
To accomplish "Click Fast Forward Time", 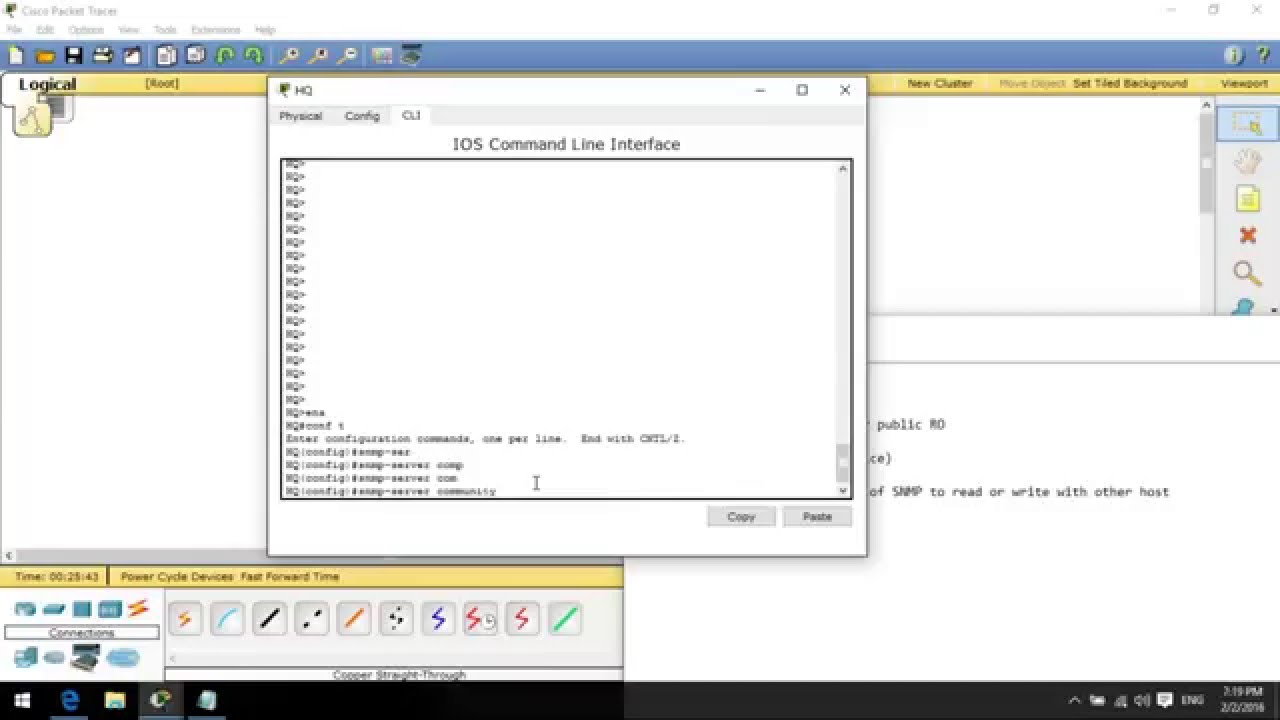I will [290, 577].
